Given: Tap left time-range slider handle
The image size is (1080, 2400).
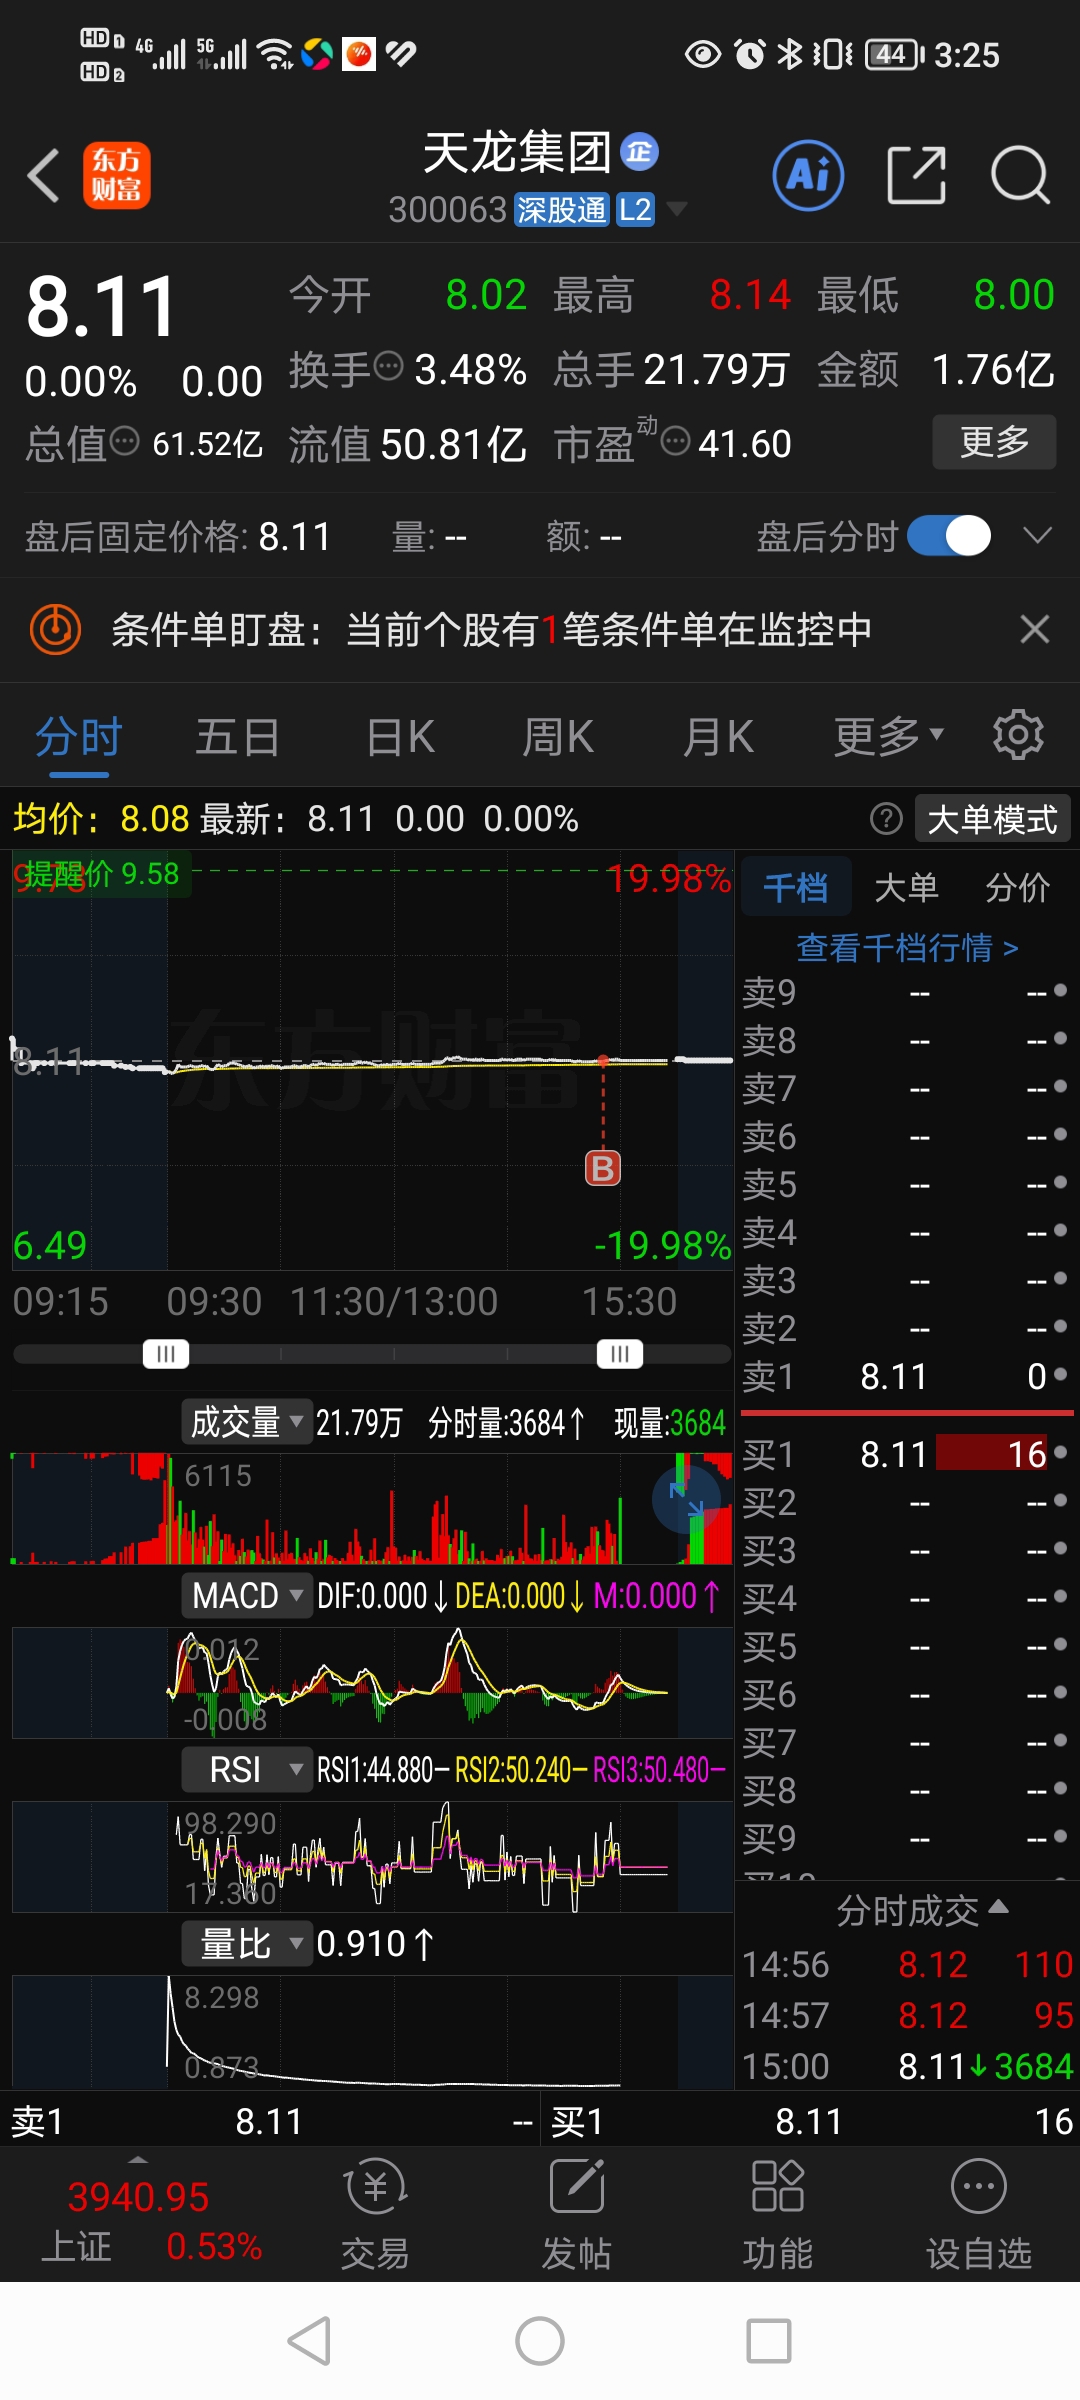Looking at the screenshot, I should click(x=166, y=1354).
